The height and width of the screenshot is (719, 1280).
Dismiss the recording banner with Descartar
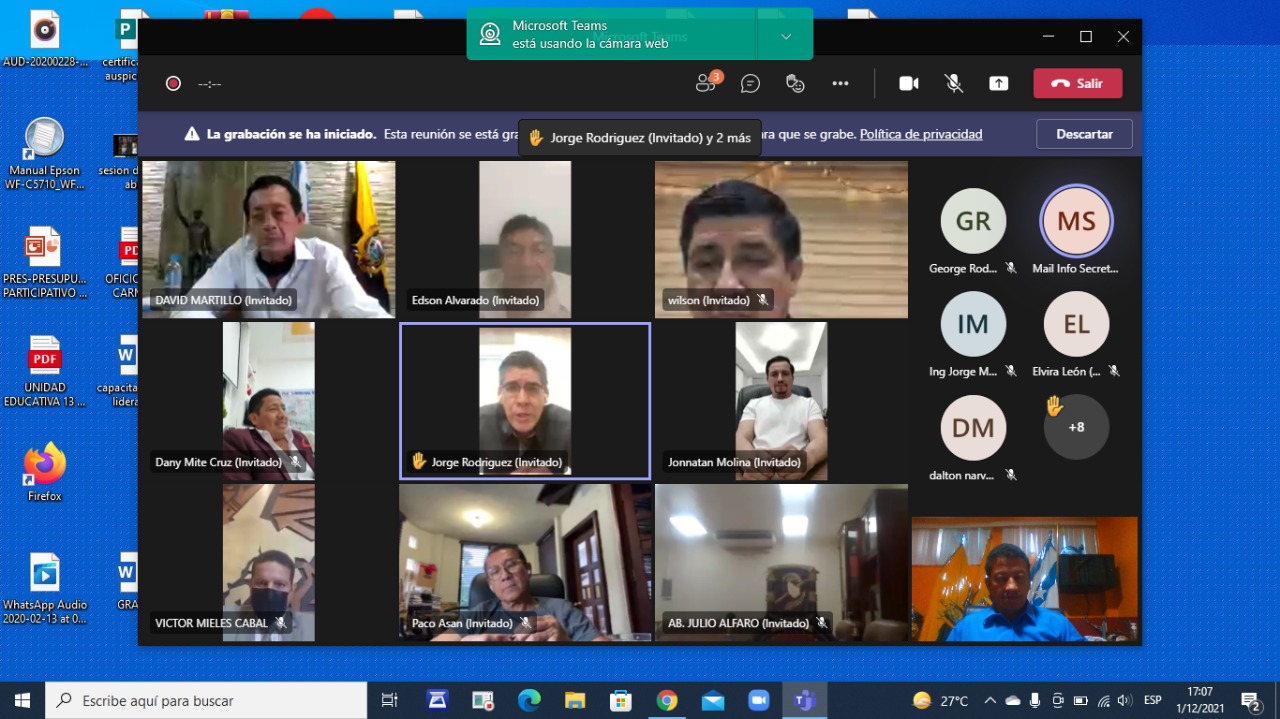click(x=1084, y=134)
